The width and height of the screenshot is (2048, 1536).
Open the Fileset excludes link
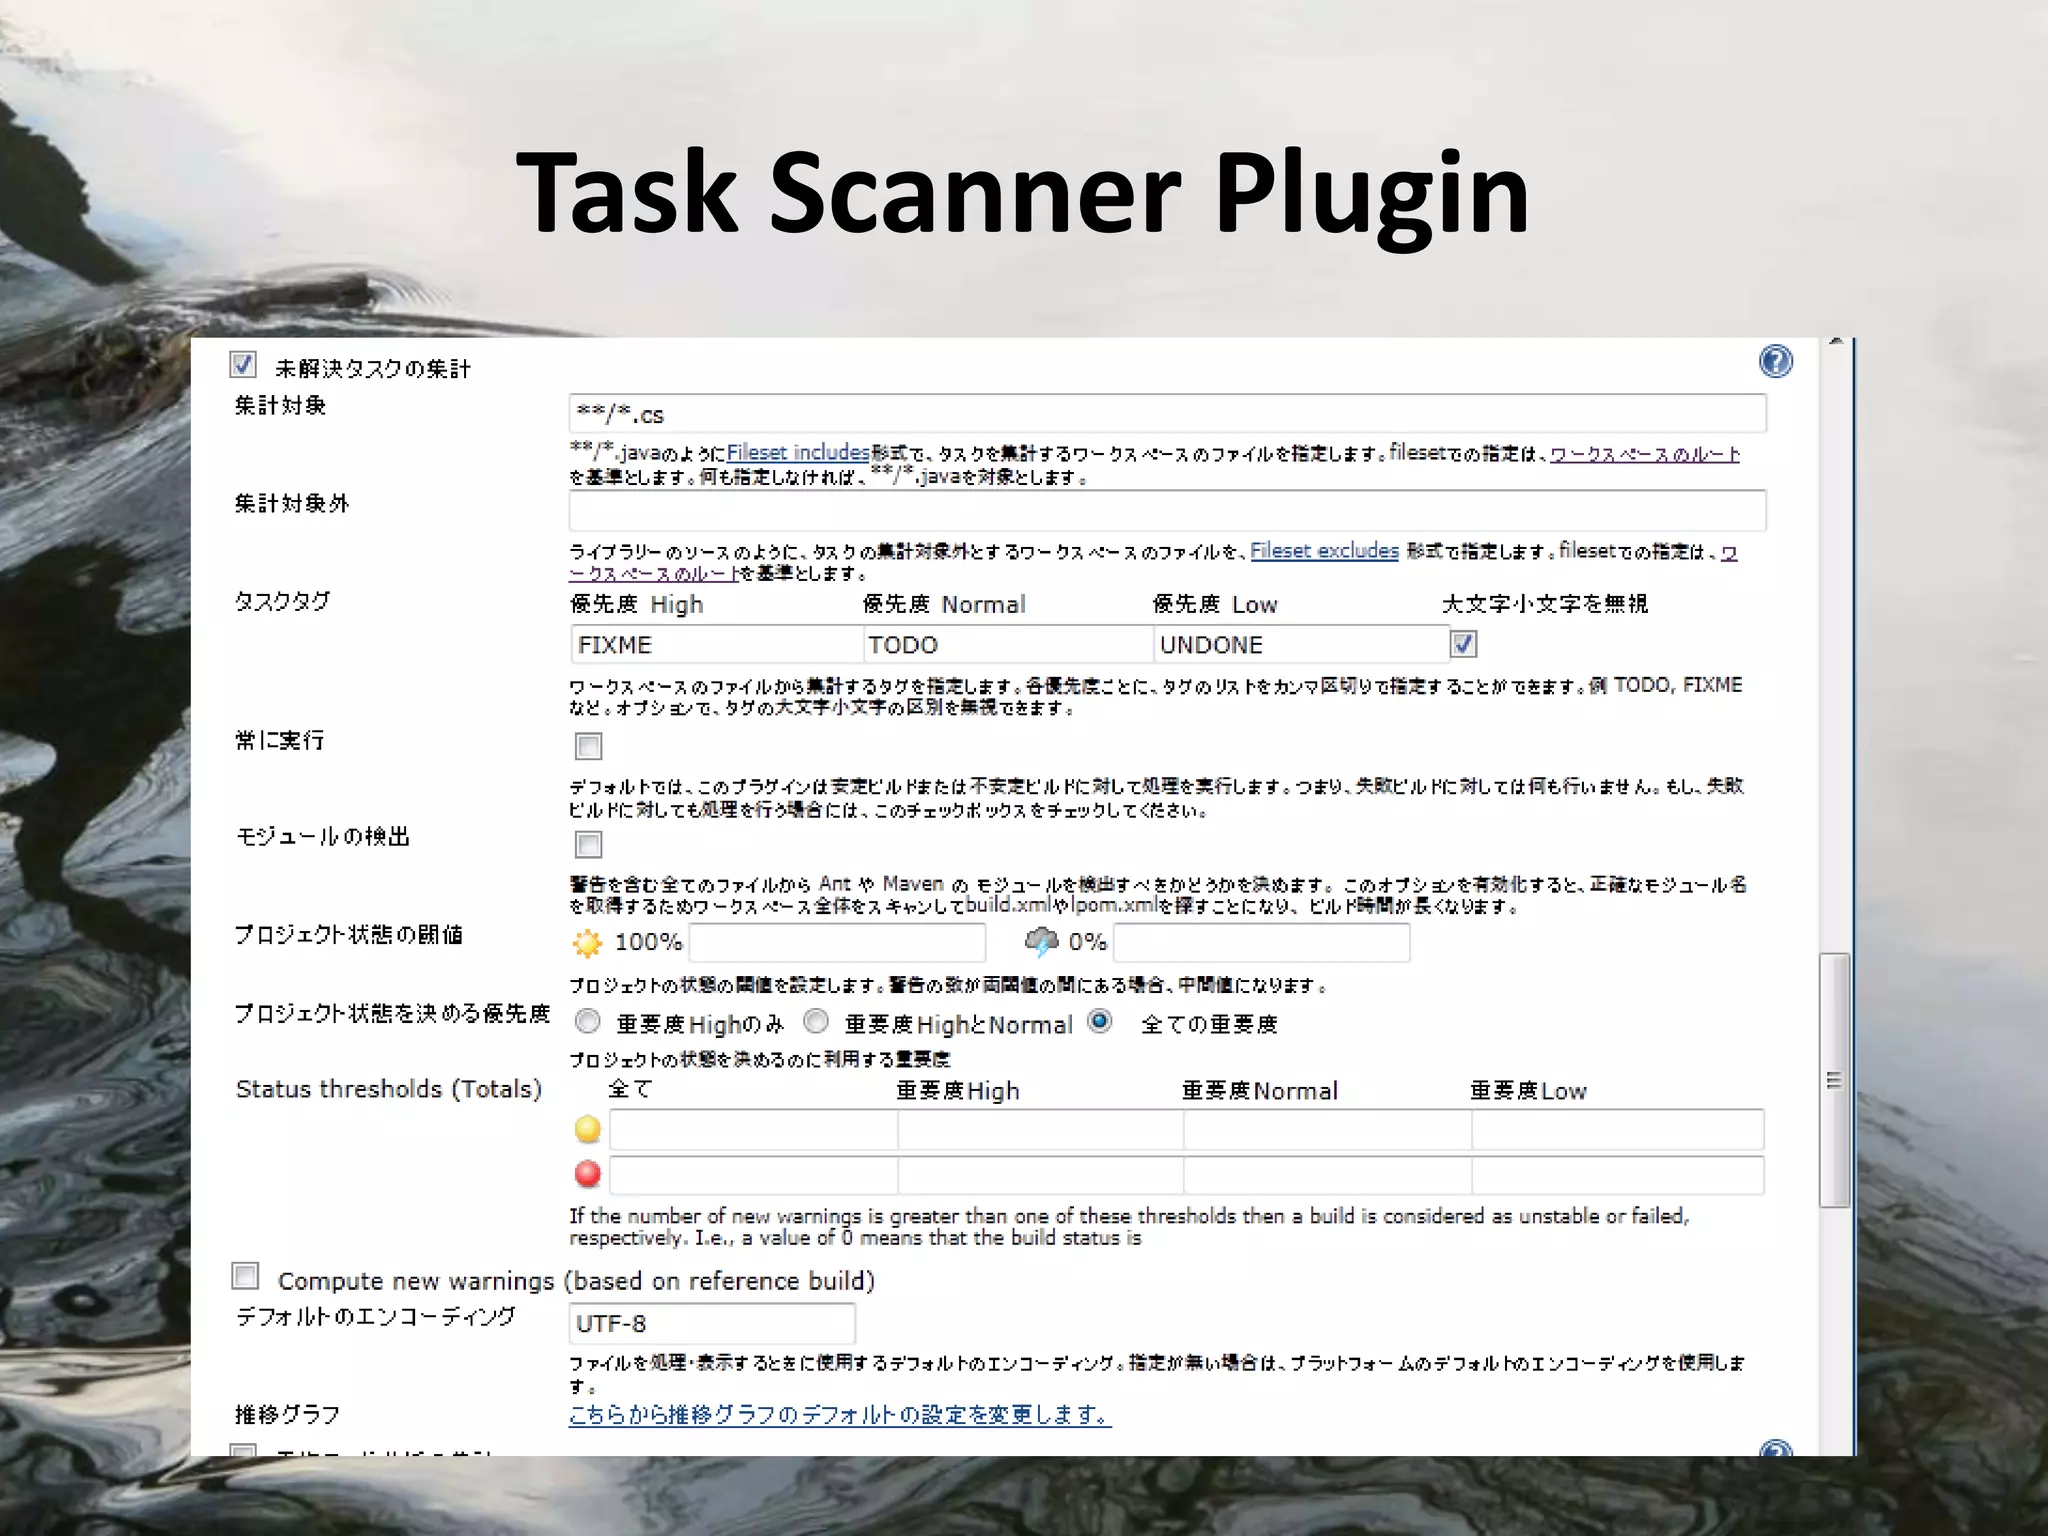tap(1324, 550)
